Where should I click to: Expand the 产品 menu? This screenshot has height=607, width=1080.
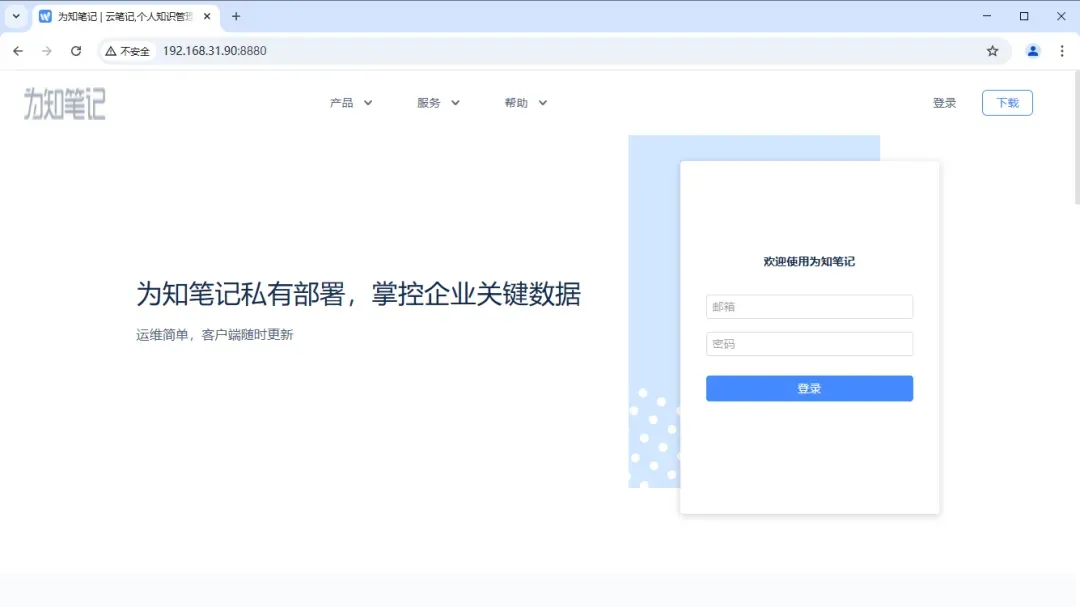351,103
